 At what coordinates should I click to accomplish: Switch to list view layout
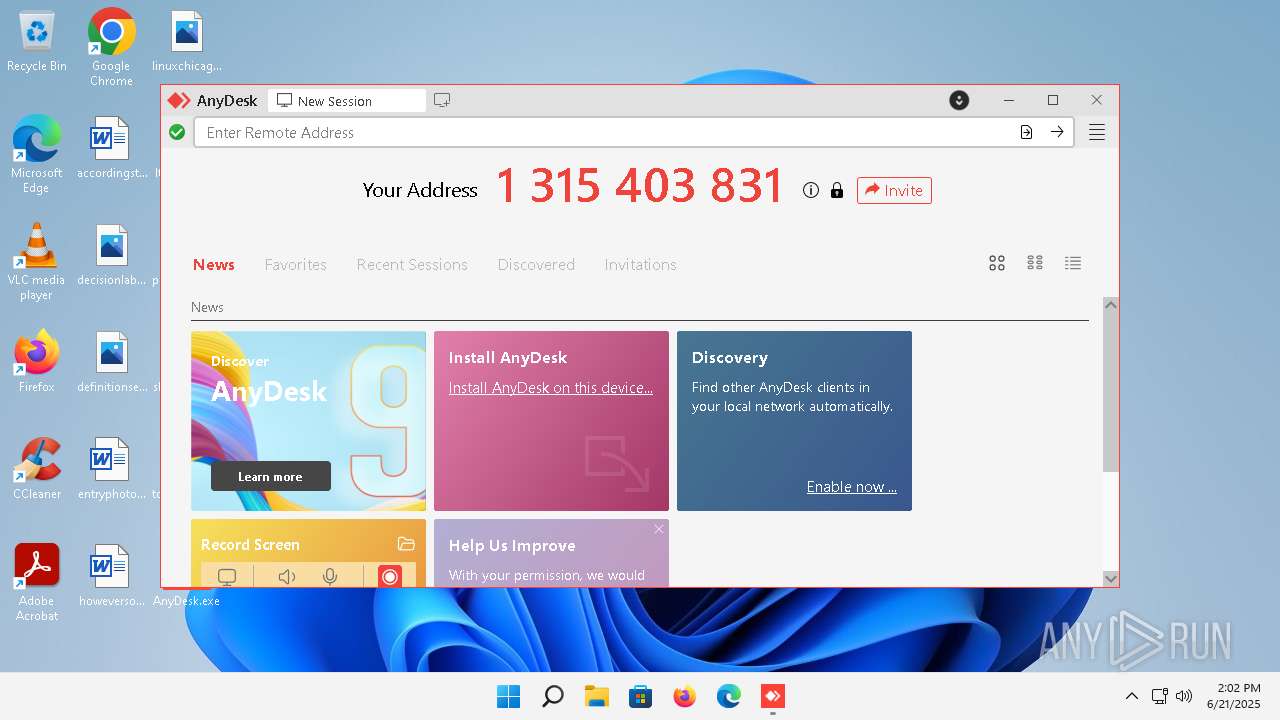pos(1073,263)
